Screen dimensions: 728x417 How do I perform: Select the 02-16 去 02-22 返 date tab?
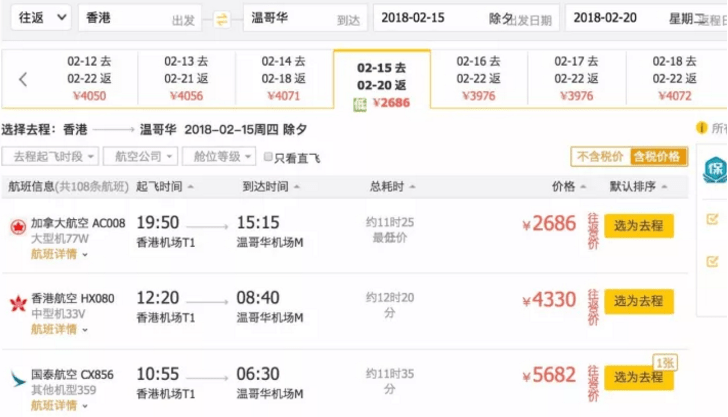(479, 78)
